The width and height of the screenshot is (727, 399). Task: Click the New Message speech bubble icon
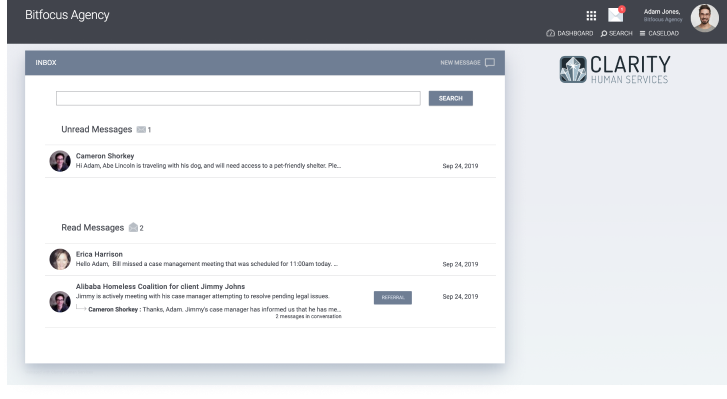[x=490, y=63]
